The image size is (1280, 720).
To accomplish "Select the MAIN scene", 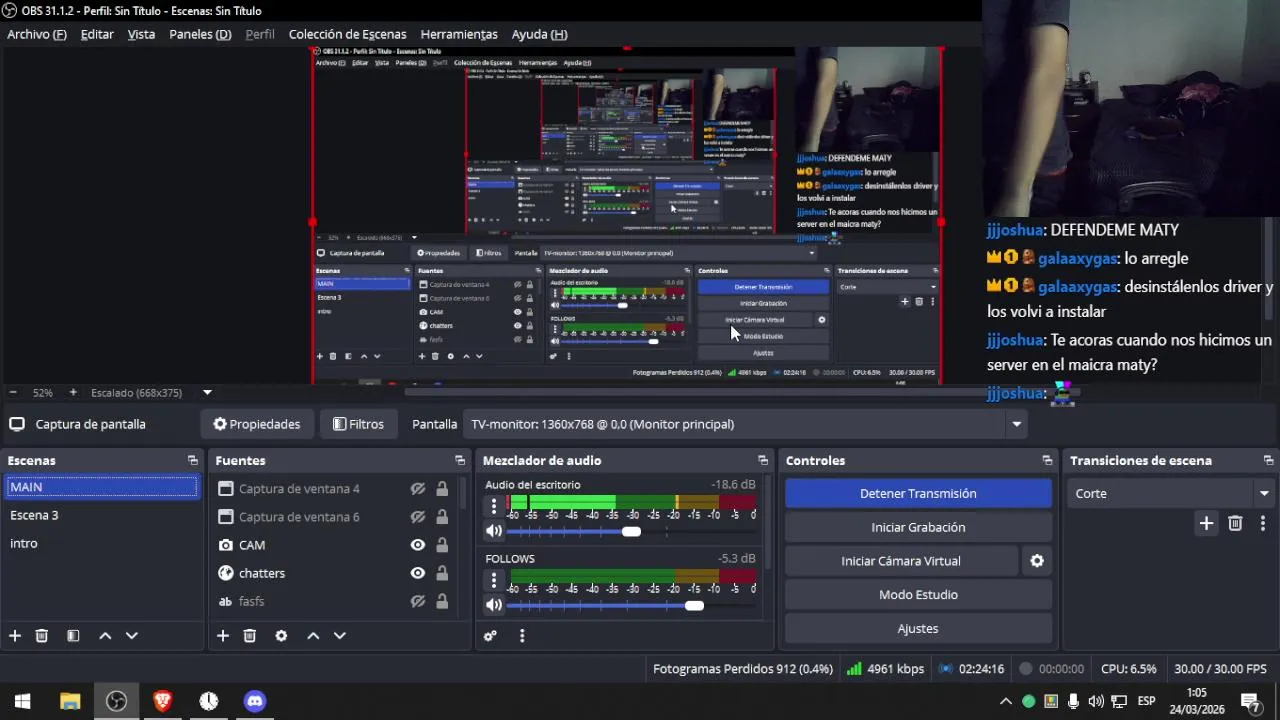I will [101, 487].
